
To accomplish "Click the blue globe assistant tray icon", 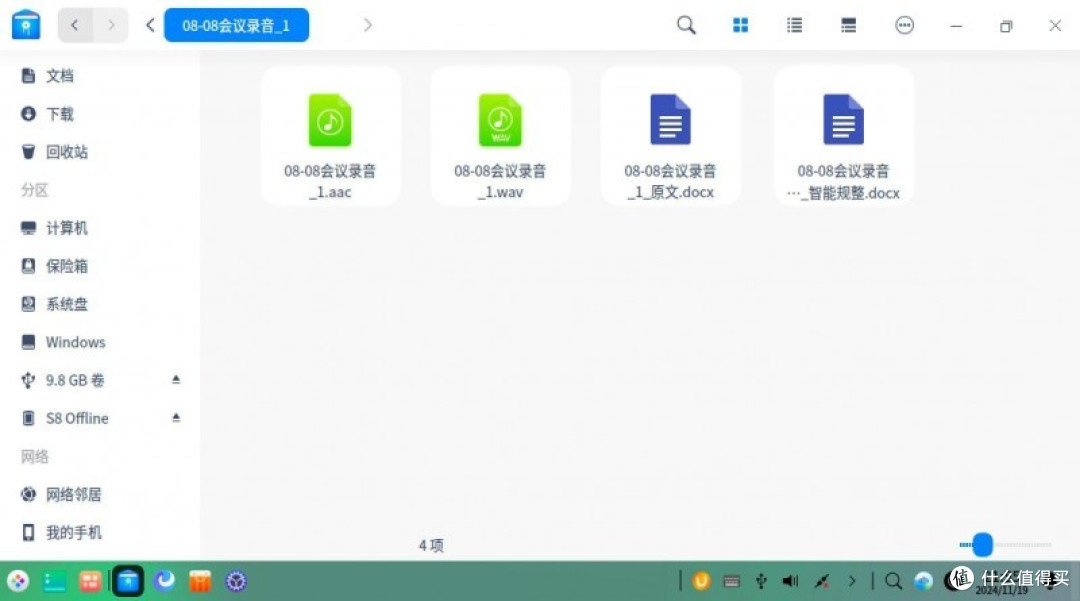I will click(924, 582).
